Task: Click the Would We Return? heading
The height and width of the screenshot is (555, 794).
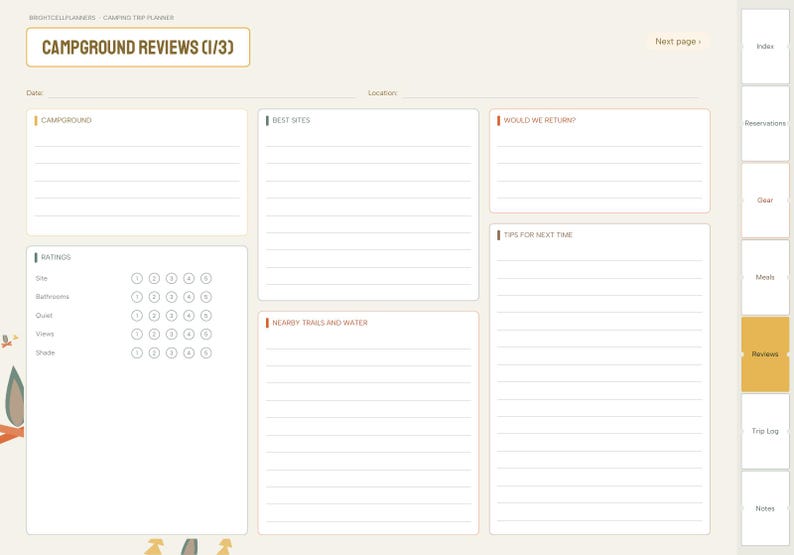Action: point(539,121)
